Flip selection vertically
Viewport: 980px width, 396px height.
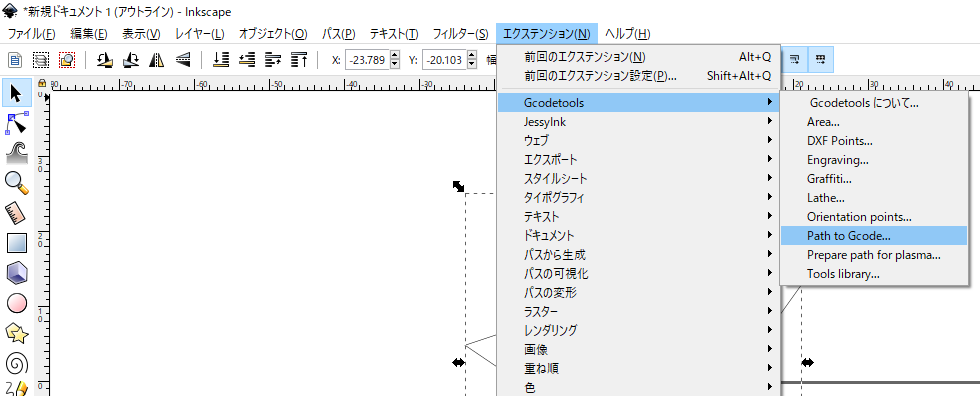click(x=182, y=60)
